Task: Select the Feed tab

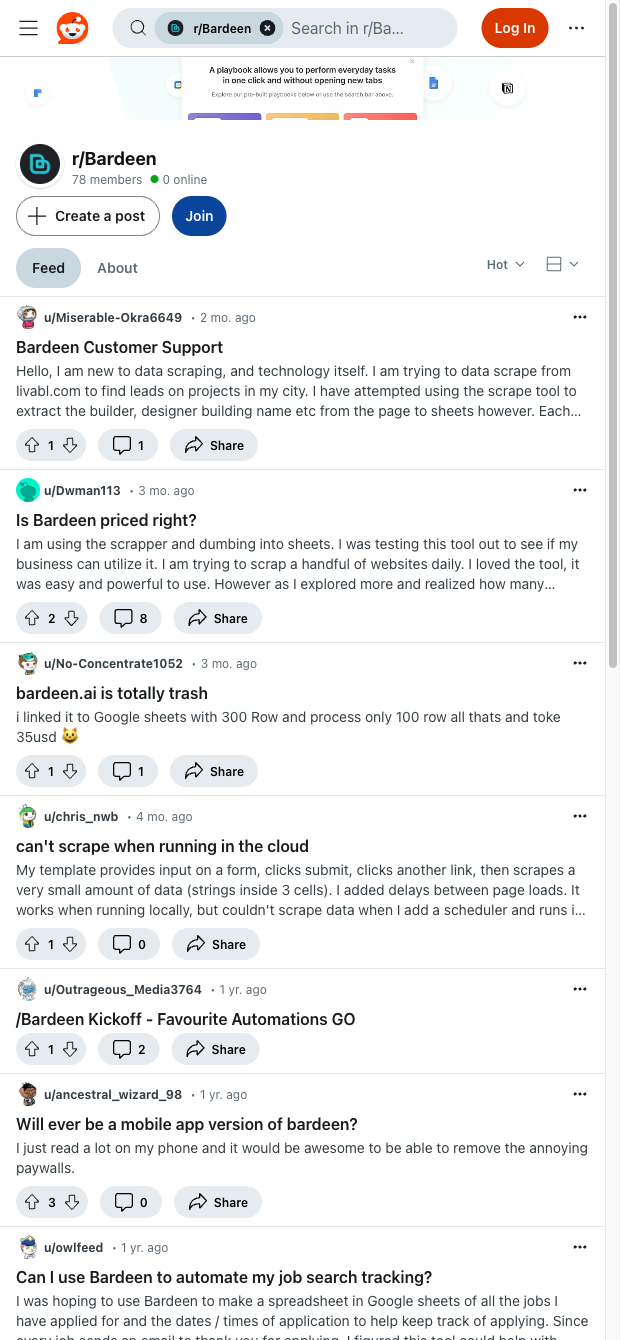Action: click(x=48, y=268)
